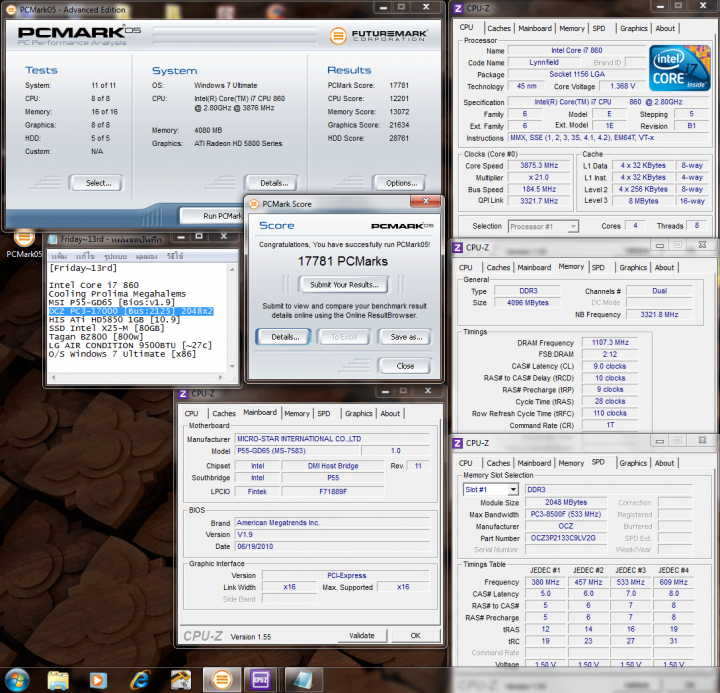Click Core Speed value 3875.3 MHz
Image resolution: width=720 pixels, height=693 pixels.
tap(539, 165)
